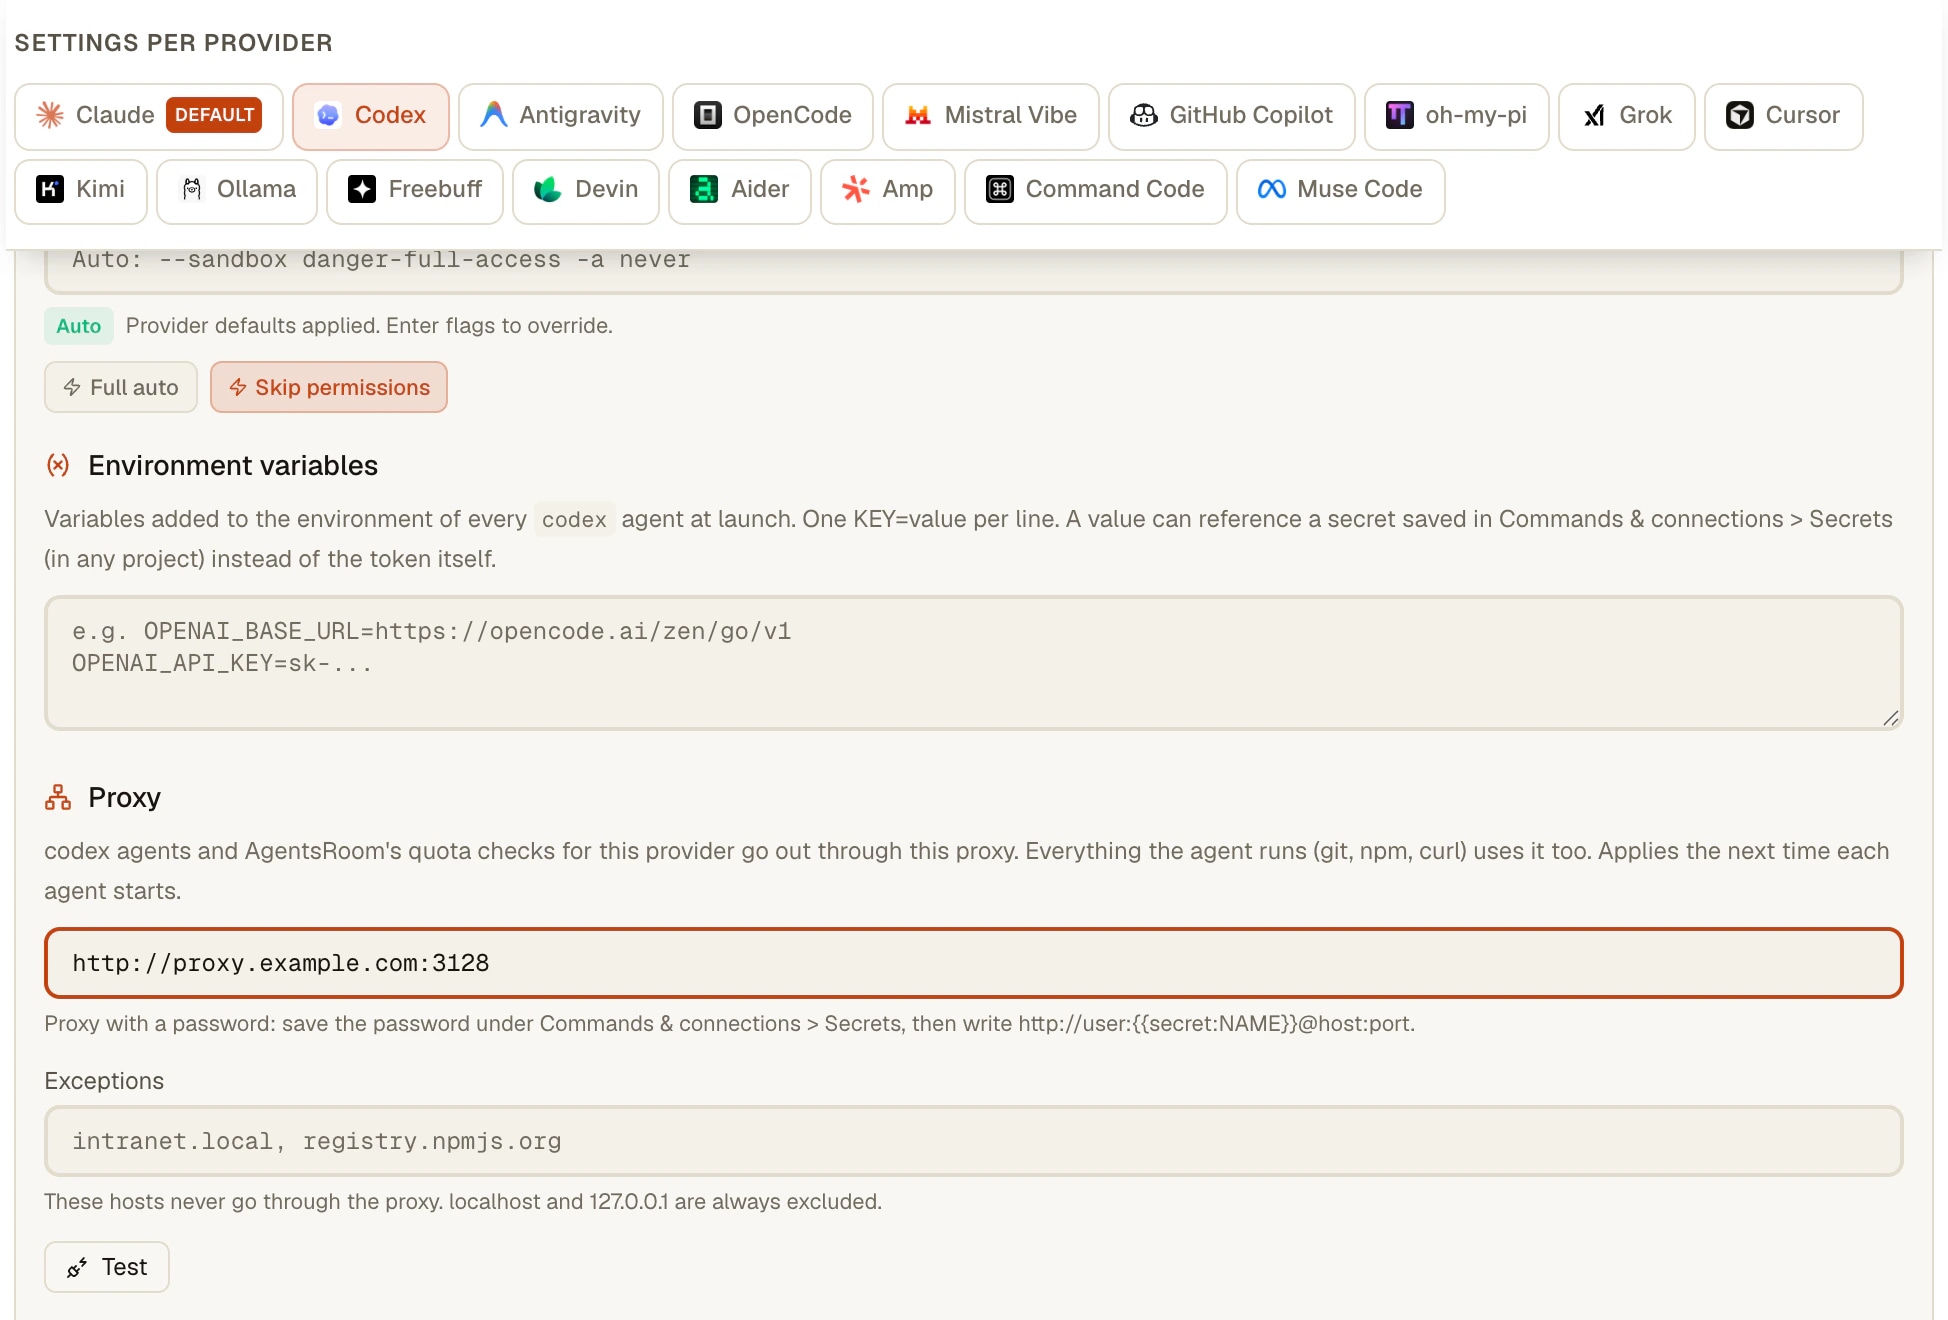Click the Environment variables section icon

(58, 465)
